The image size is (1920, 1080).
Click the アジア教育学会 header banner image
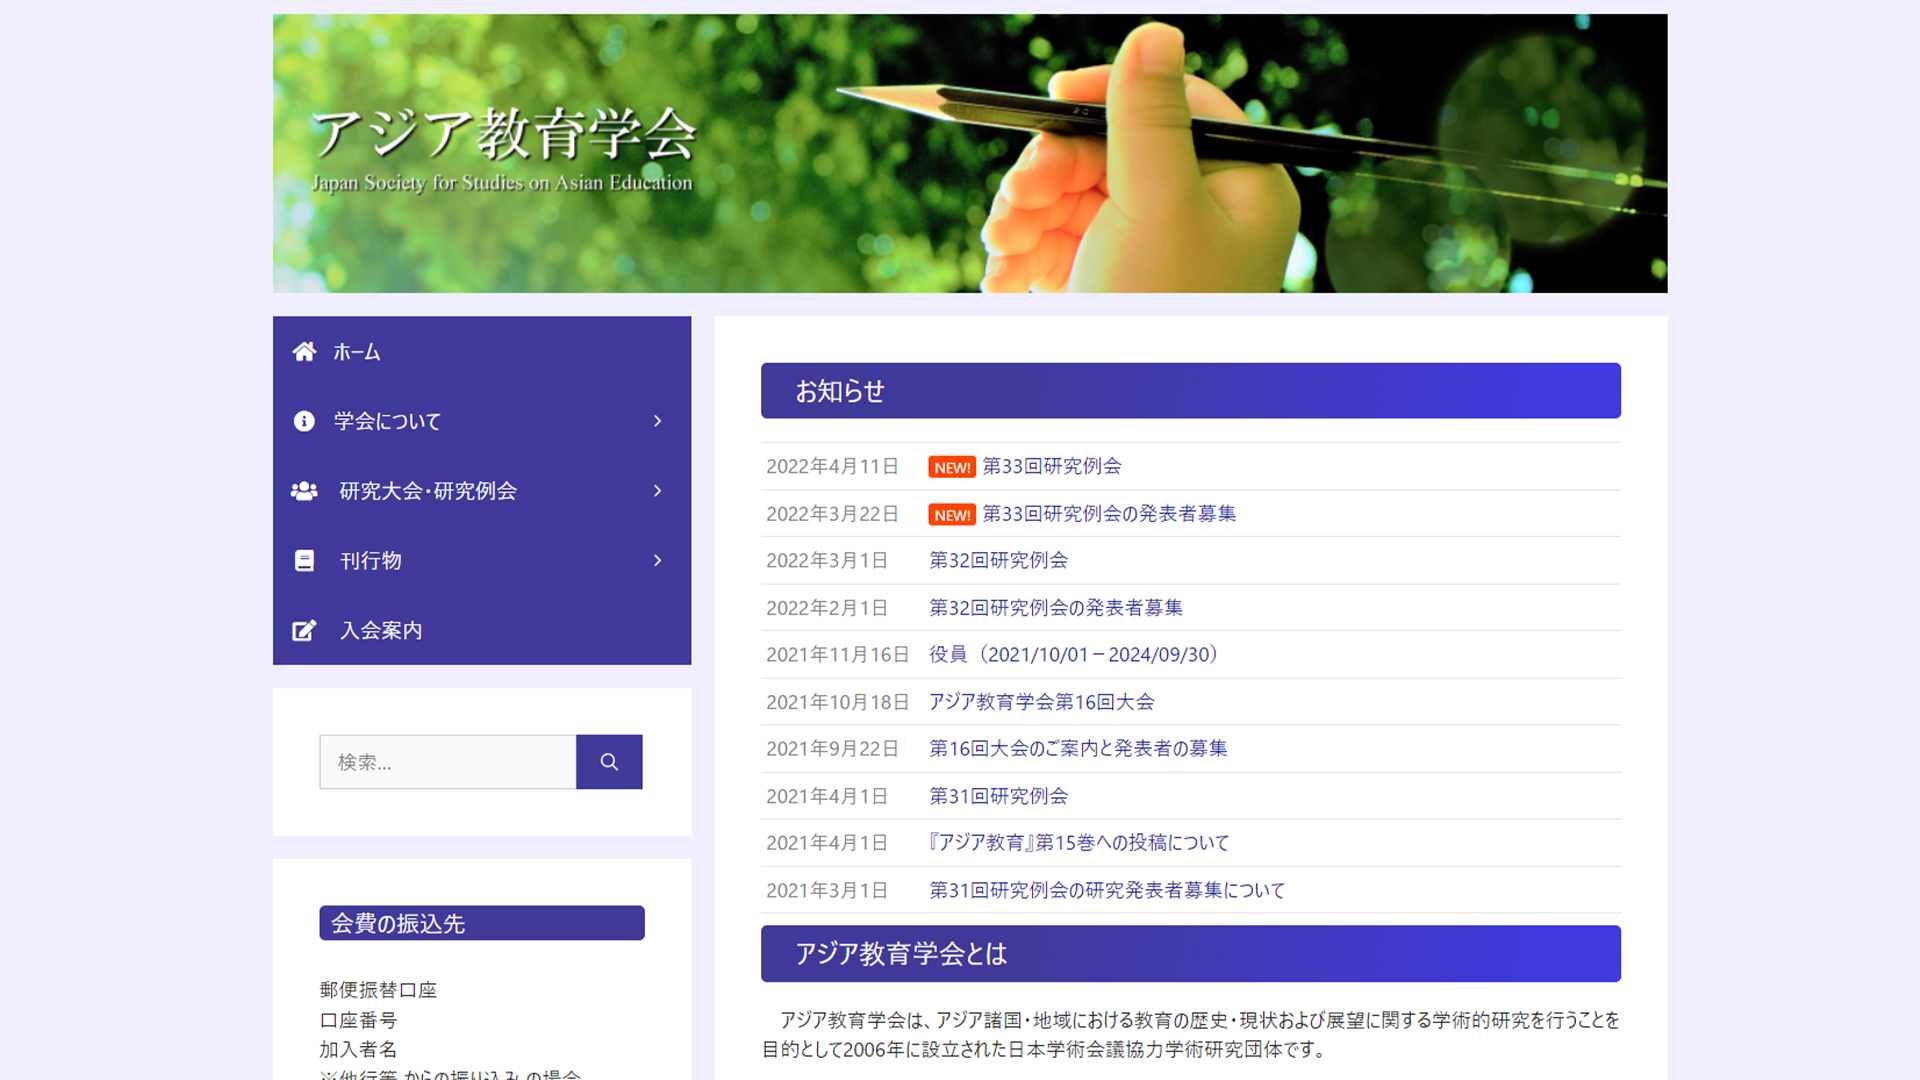[x=969, y=153]
